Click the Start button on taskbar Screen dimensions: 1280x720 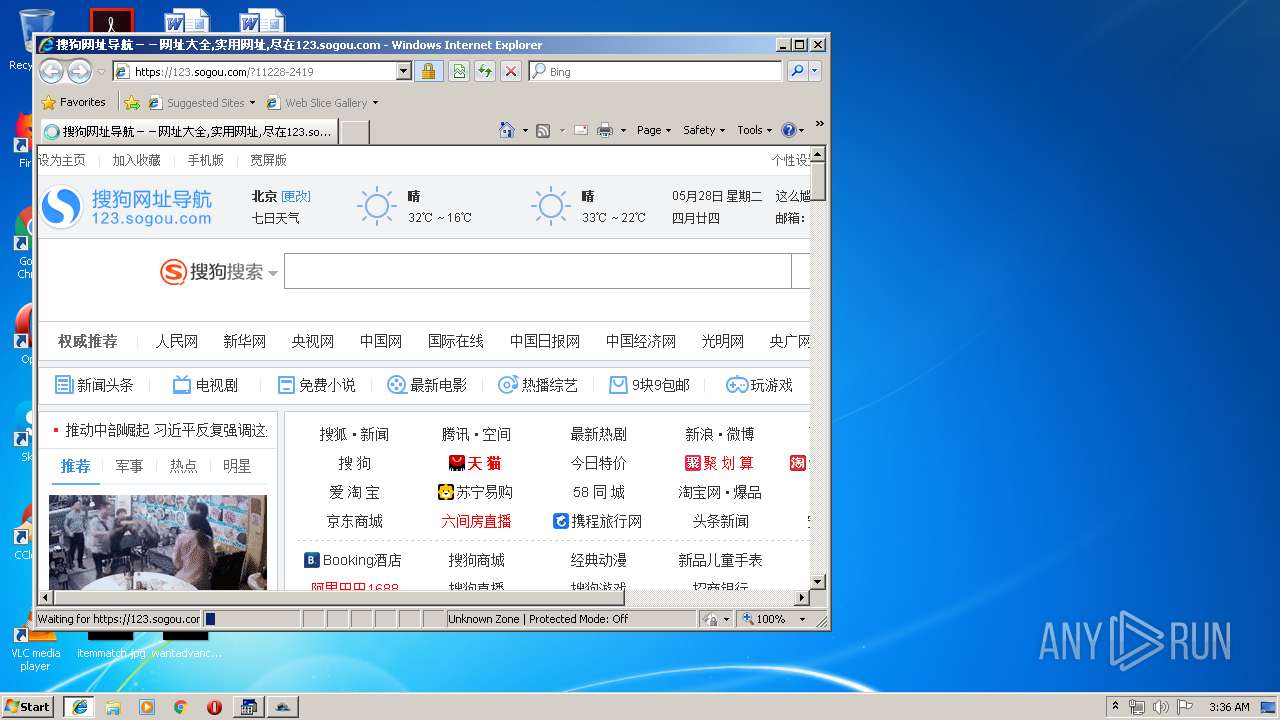(27, 706)
